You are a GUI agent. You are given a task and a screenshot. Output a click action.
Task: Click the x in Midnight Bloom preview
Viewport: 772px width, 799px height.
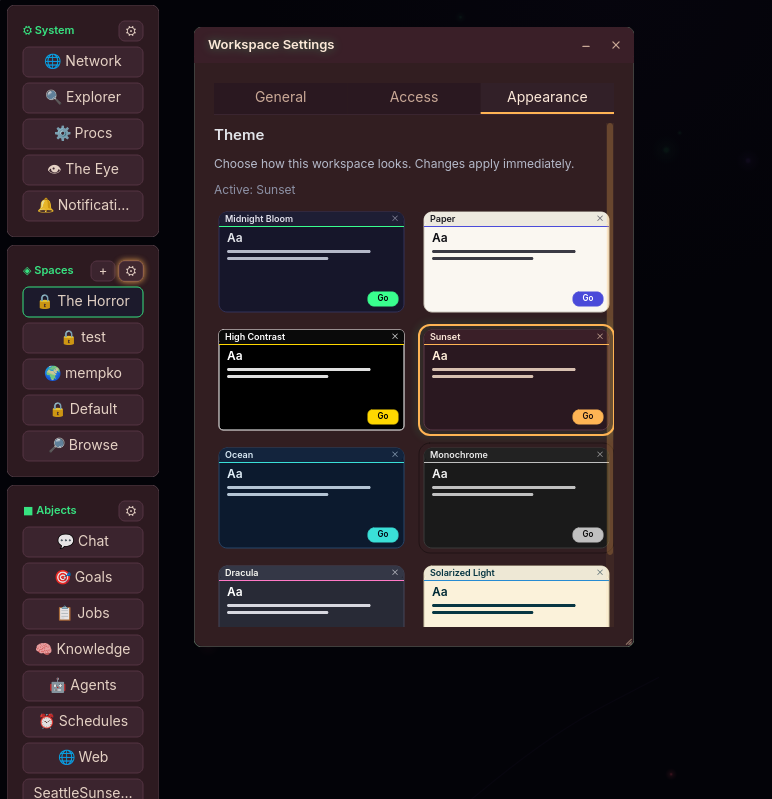coord(395,219)
